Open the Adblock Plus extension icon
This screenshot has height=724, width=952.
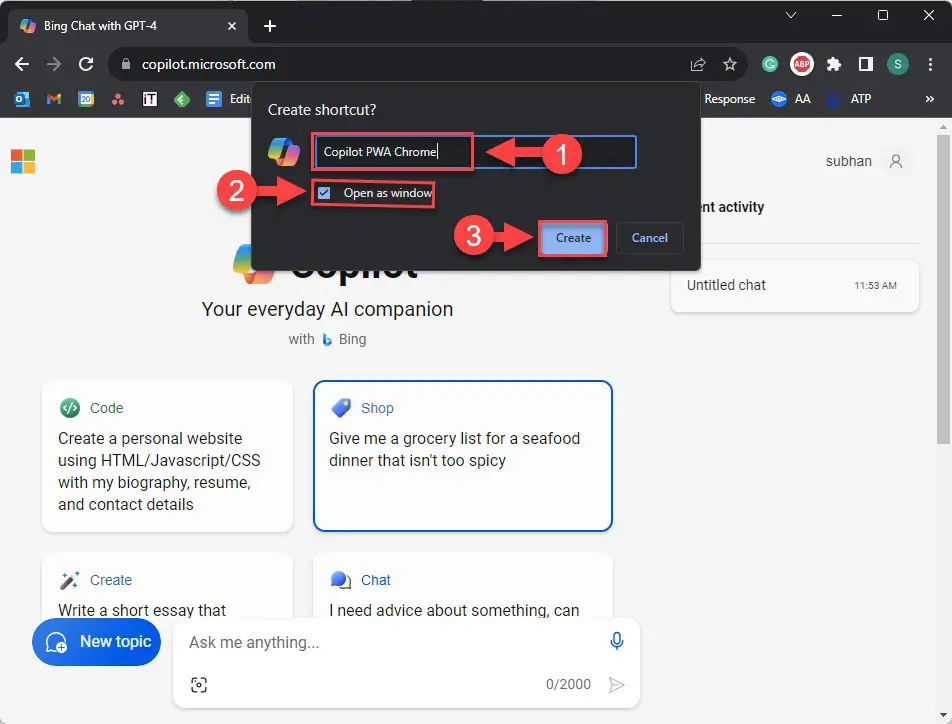click(801, 64)
